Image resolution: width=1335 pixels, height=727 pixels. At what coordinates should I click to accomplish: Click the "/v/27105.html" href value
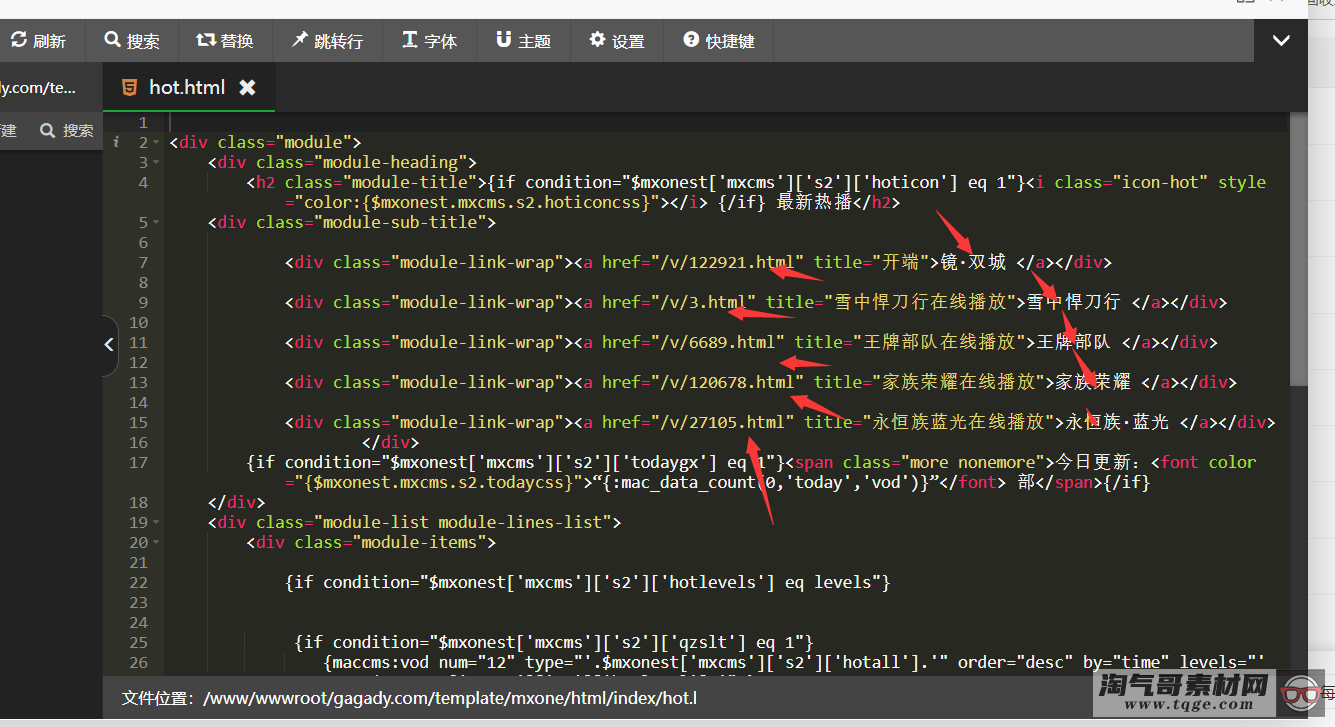[x=722, y=422]
